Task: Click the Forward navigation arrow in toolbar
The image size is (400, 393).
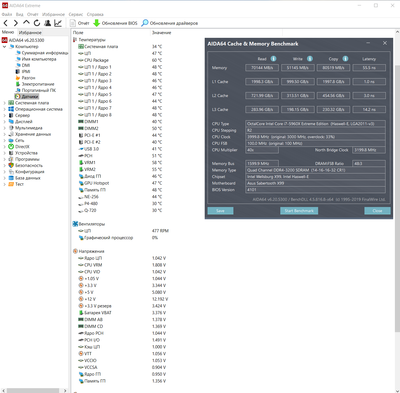Action: pyautogui.click(x=16, y=23)
